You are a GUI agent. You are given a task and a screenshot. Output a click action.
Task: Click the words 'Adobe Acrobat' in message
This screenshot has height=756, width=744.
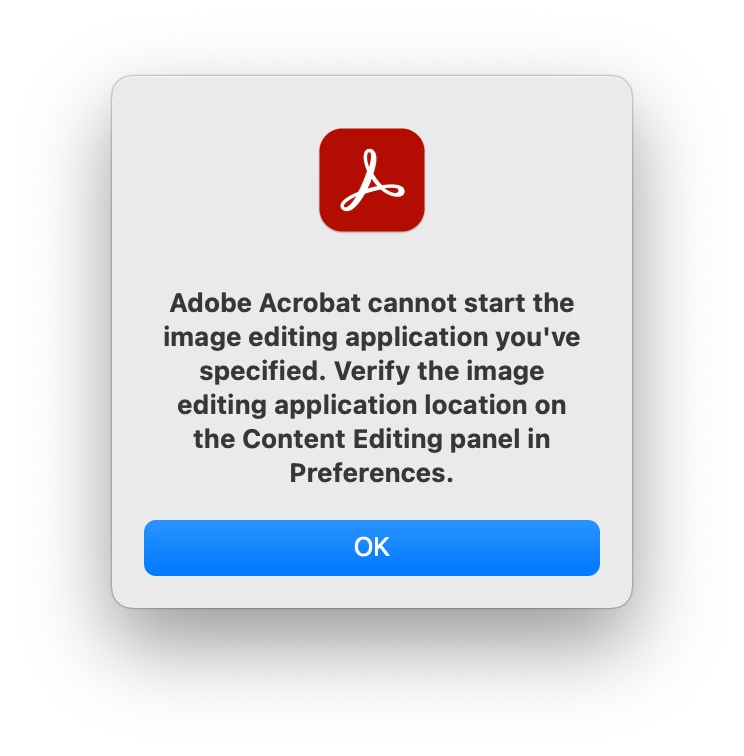[x=265, y=303]
